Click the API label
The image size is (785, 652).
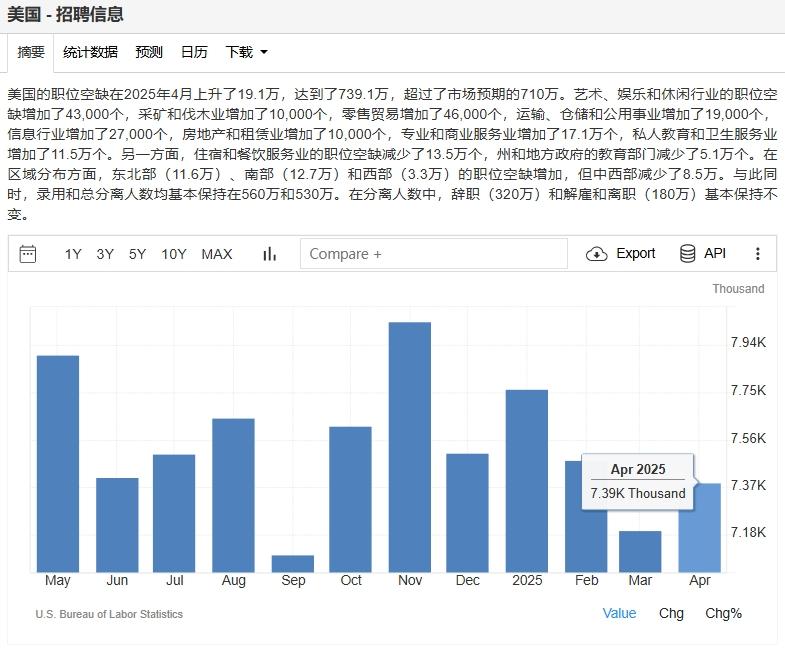[x=714, y=253]
